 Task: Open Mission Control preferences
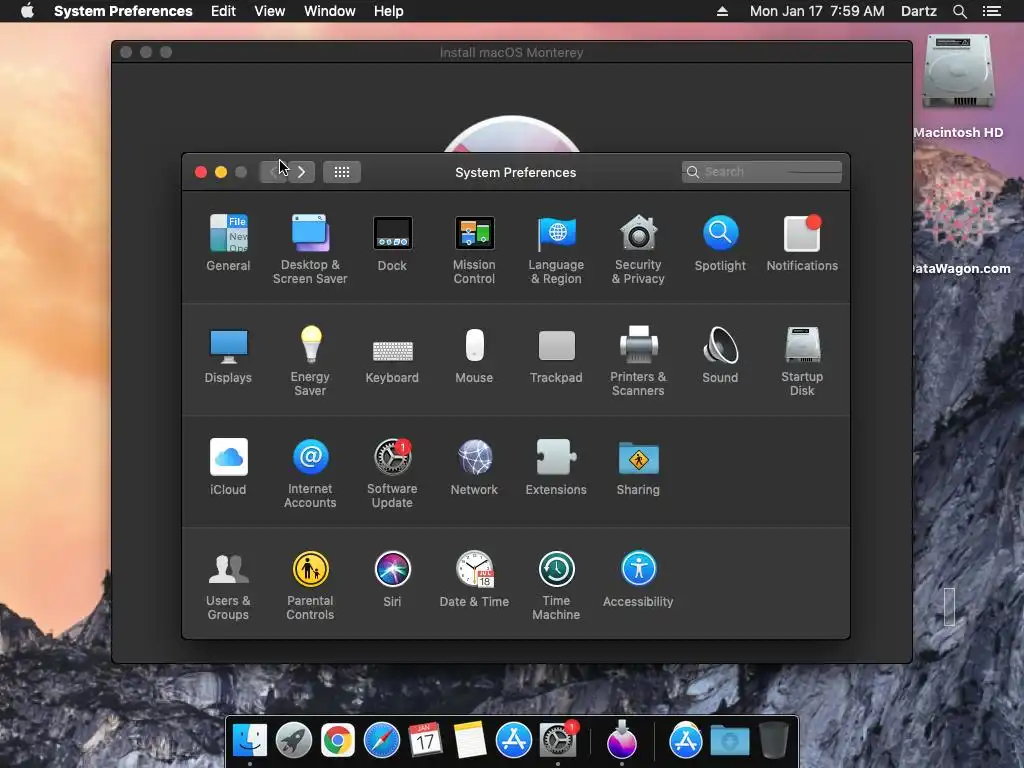click(x=474, y=249)
